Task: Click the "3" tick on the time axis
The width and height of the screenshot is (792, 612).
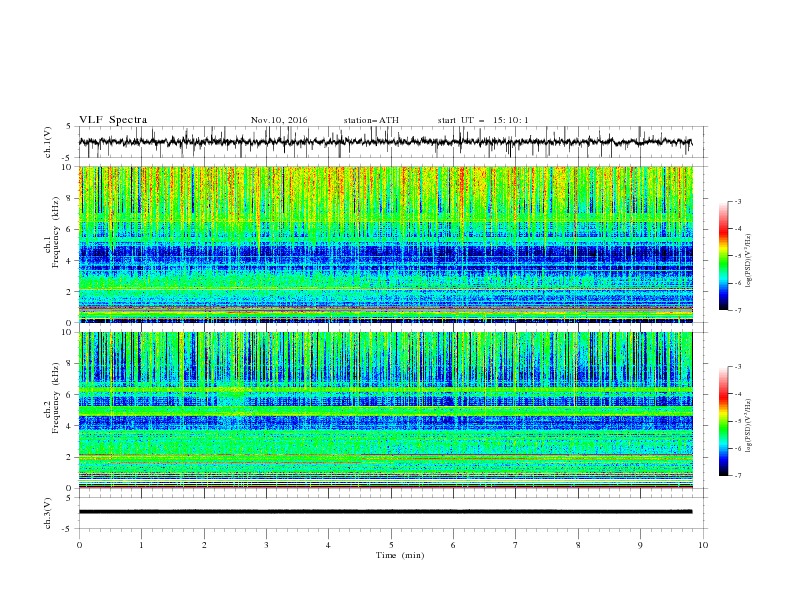Action: coord(266,545)
